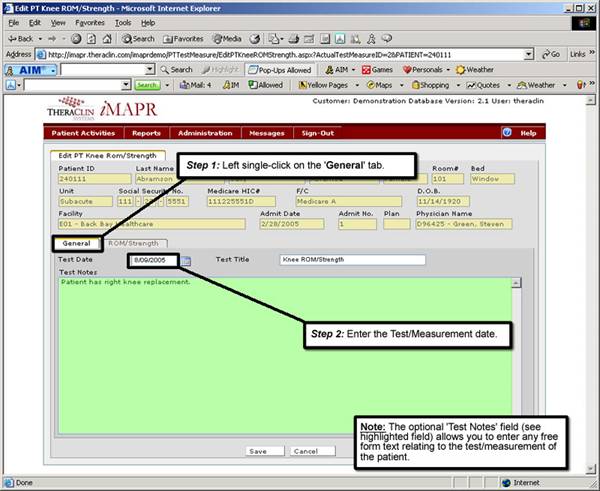Image resolution: width=600 pixels, height=491 pixels.
Task: Print the page with the printer icon
Action: coord(294,39)
